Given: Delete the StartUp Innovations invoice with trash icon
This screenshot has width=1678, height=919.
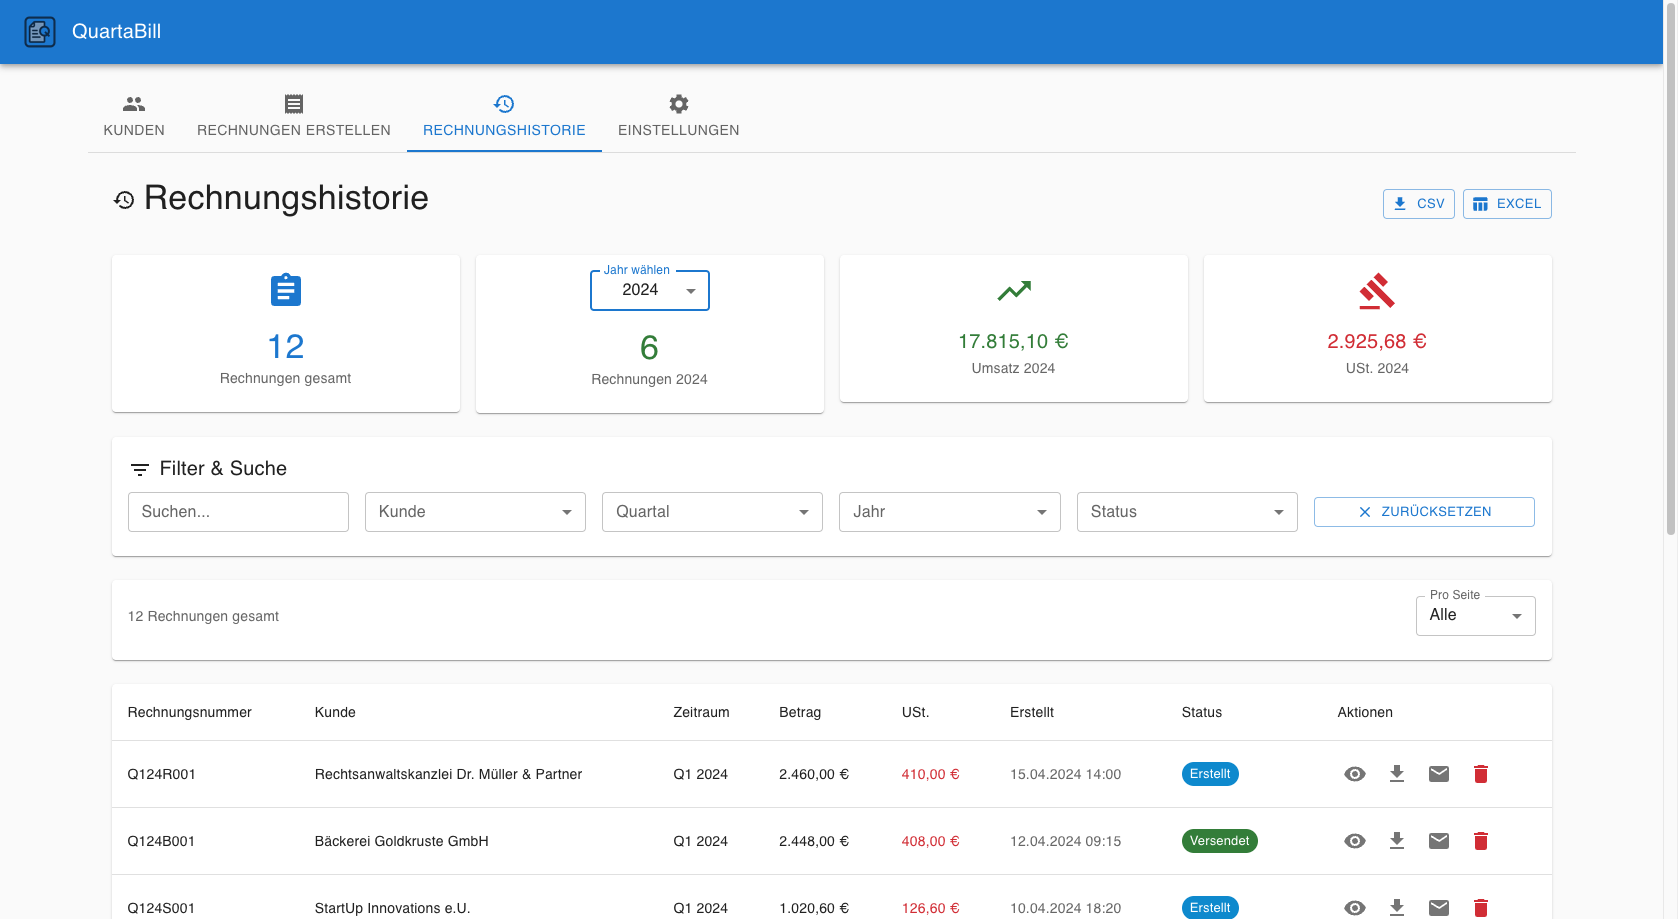Looking at the screenshot, I should click(1481, 907).
